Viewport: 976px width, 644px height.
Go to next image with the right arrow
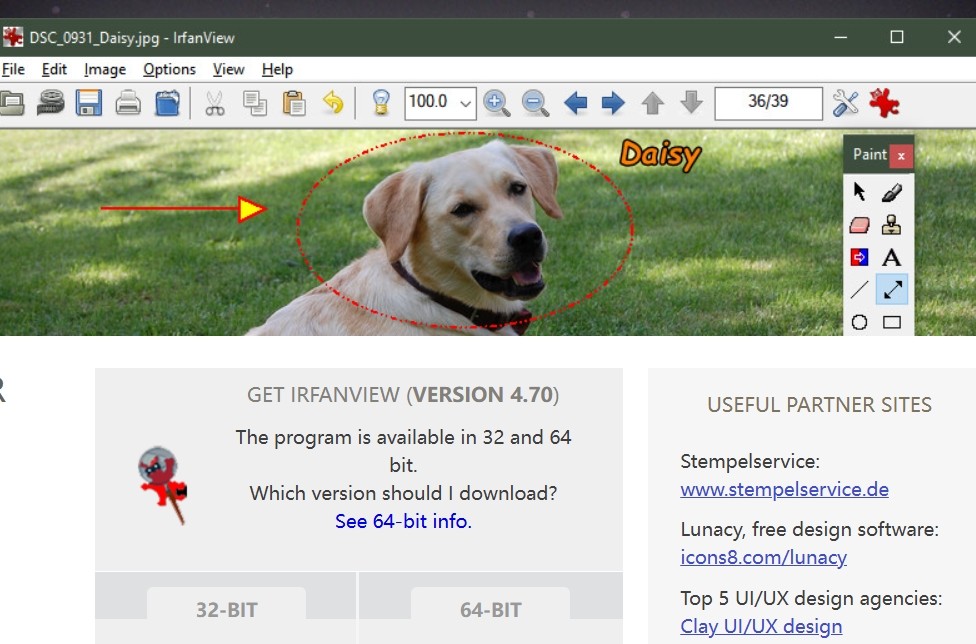pos(613,103)
